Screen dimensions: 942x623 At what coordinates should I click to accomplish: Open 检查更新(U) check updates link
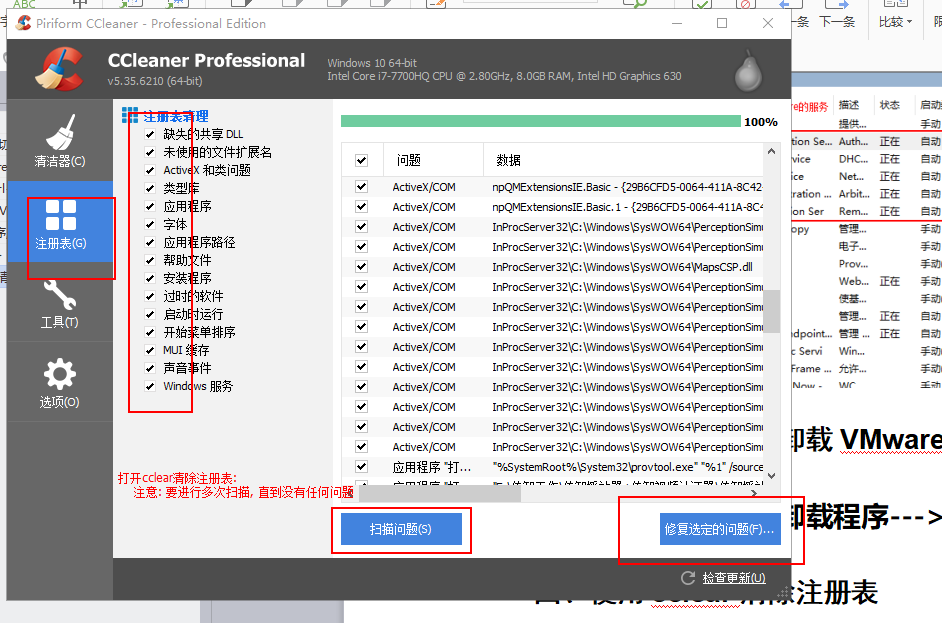[734, 578]
